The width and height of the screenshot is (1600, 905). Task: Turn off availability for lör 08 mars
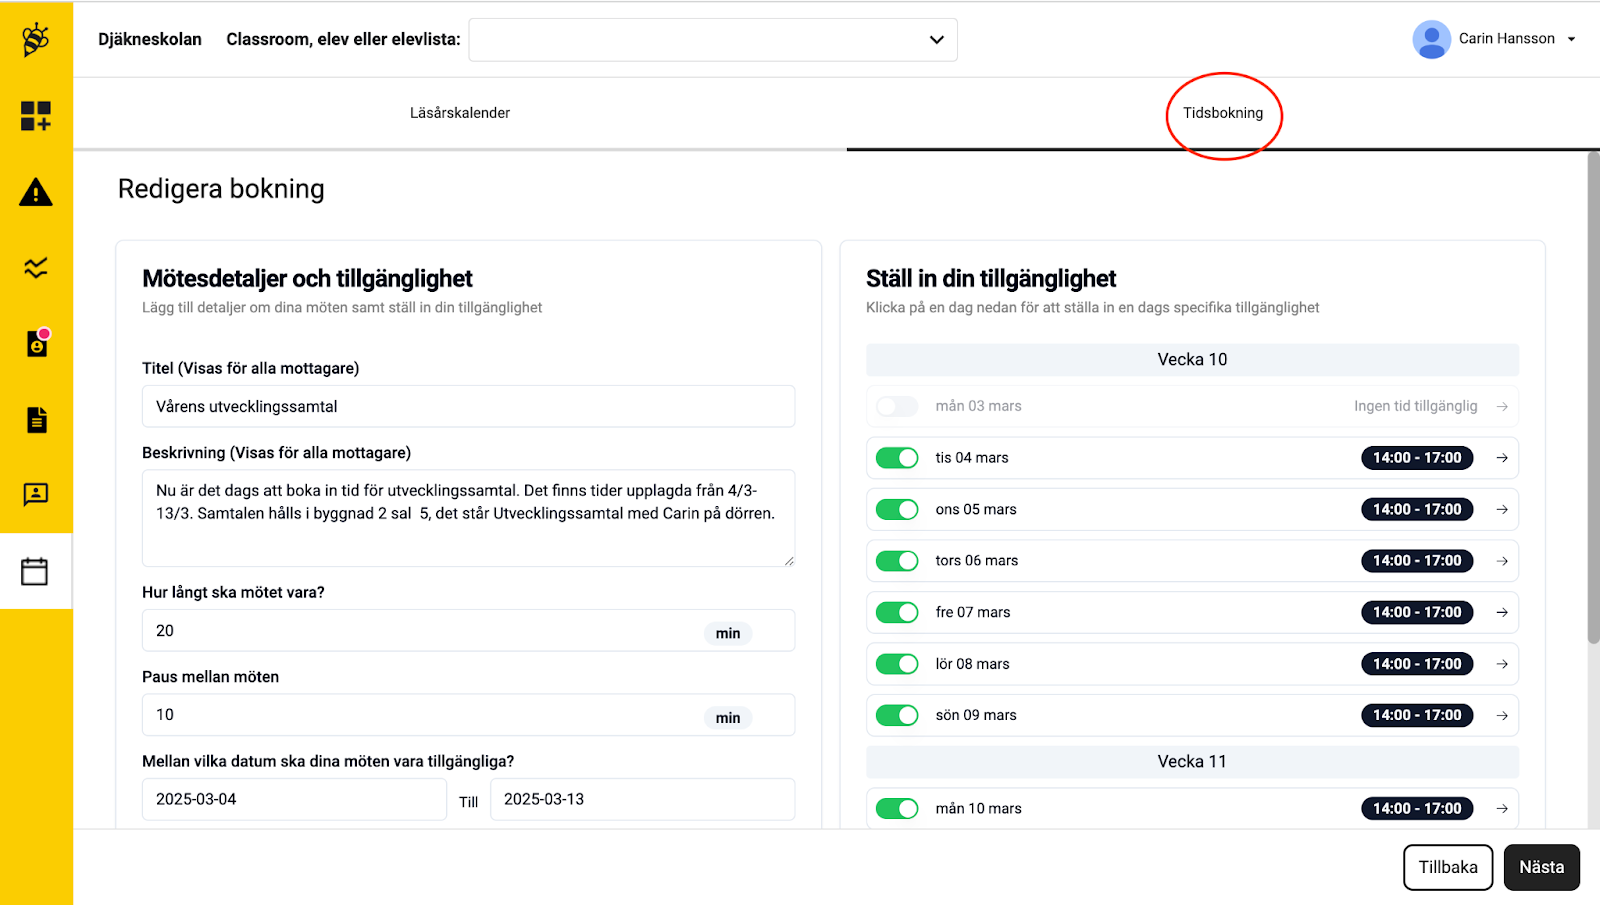[x=897, y=664]
